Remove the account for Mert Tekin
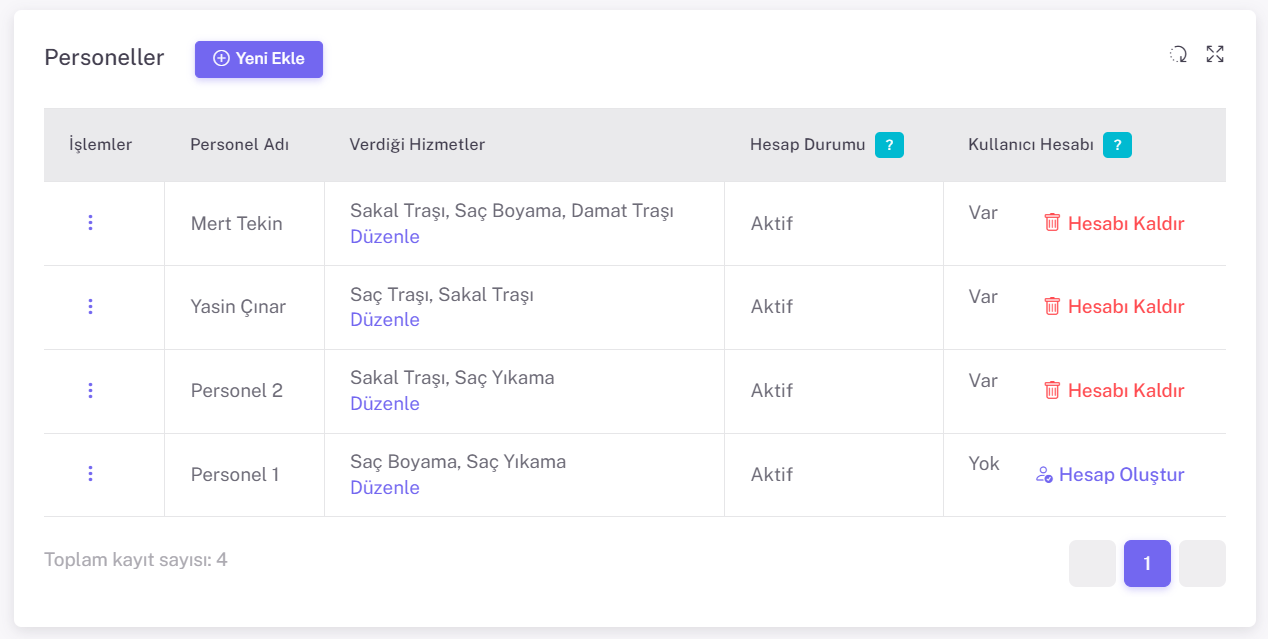 point(1114,223)
